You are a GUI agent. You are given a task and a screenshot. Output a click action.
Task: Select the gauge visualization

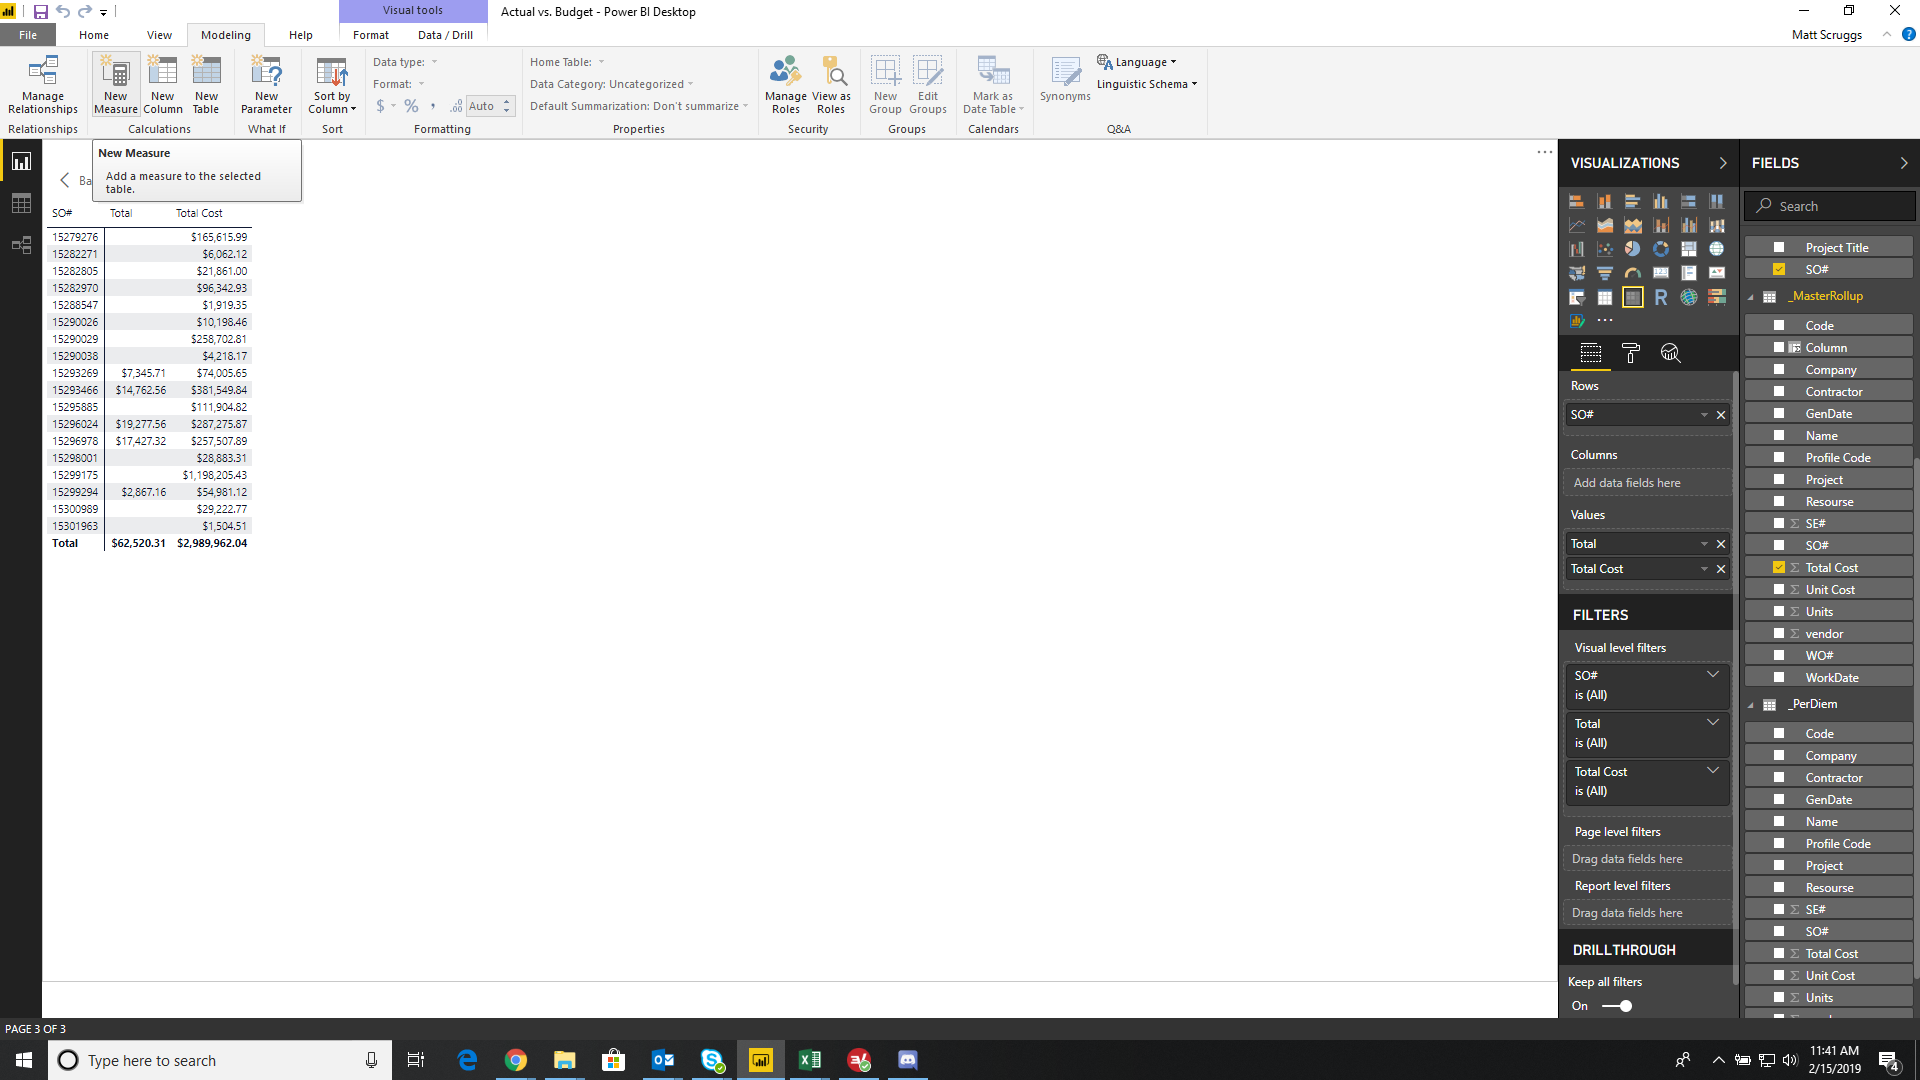pyautogui.click(x=1633, y=273)
